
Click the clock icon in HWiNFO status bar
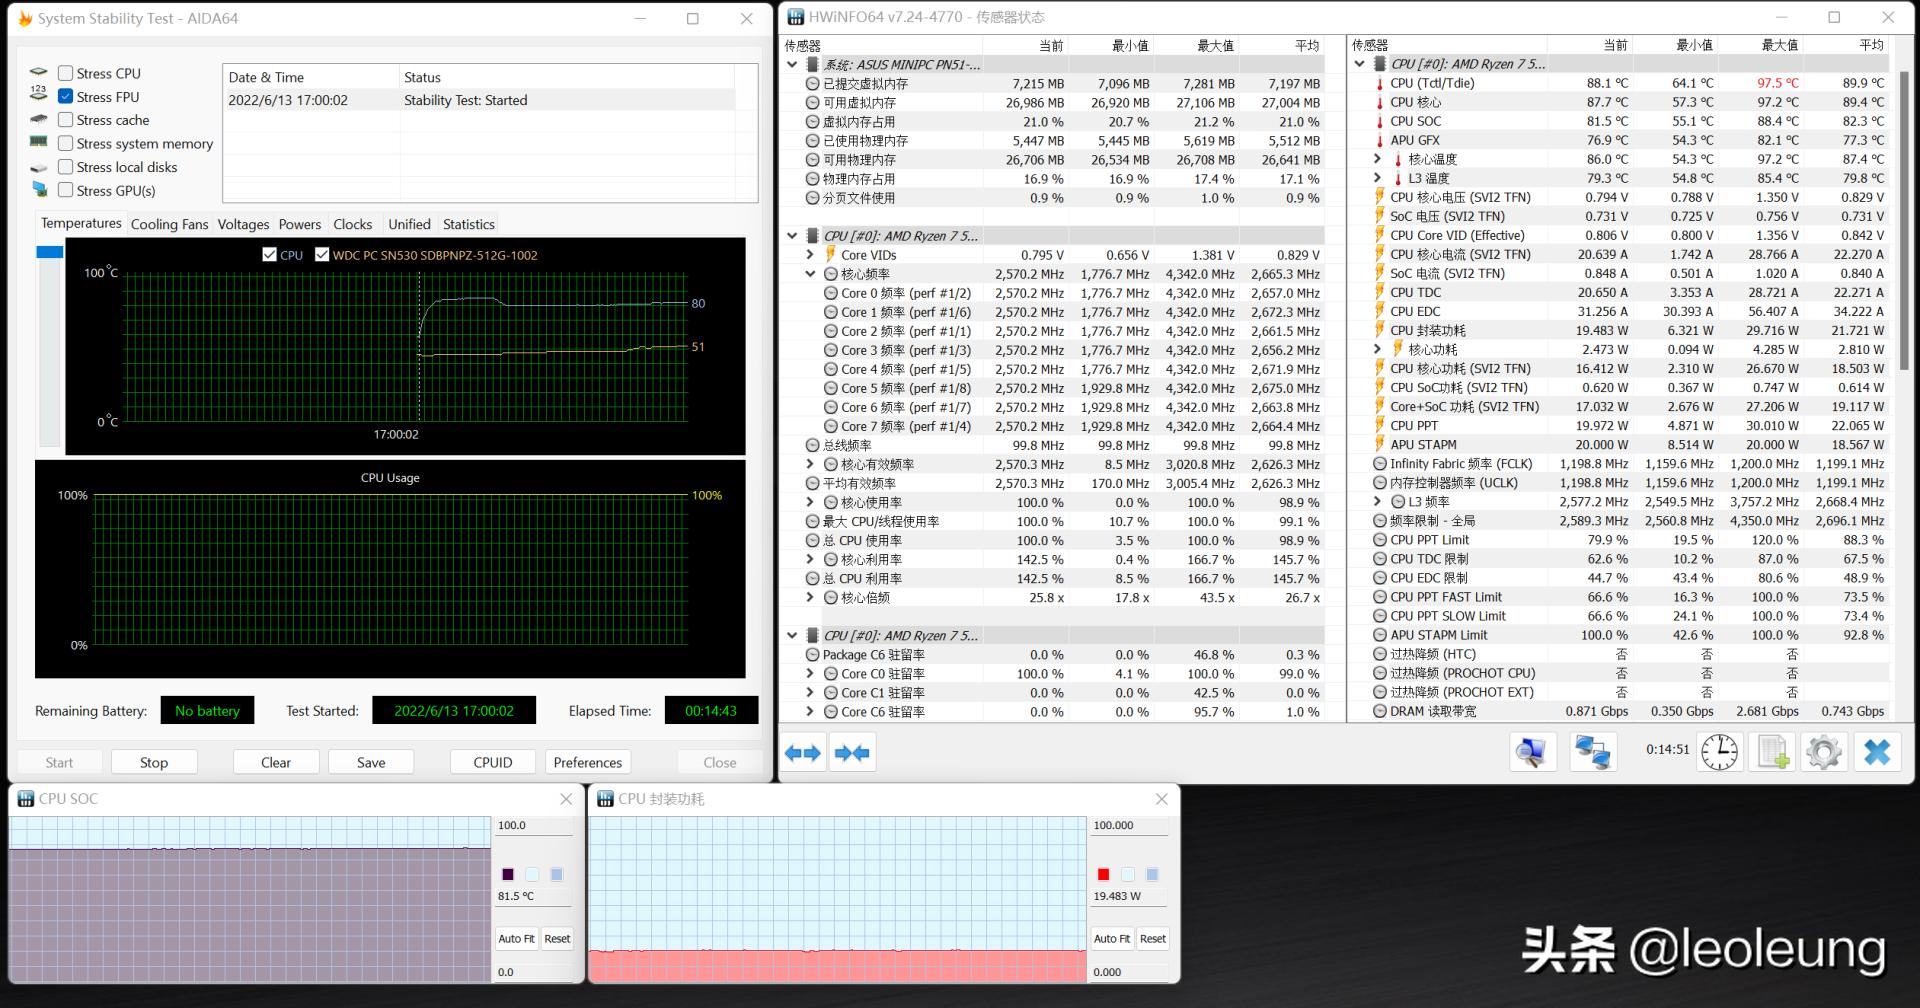(1719, 752)
